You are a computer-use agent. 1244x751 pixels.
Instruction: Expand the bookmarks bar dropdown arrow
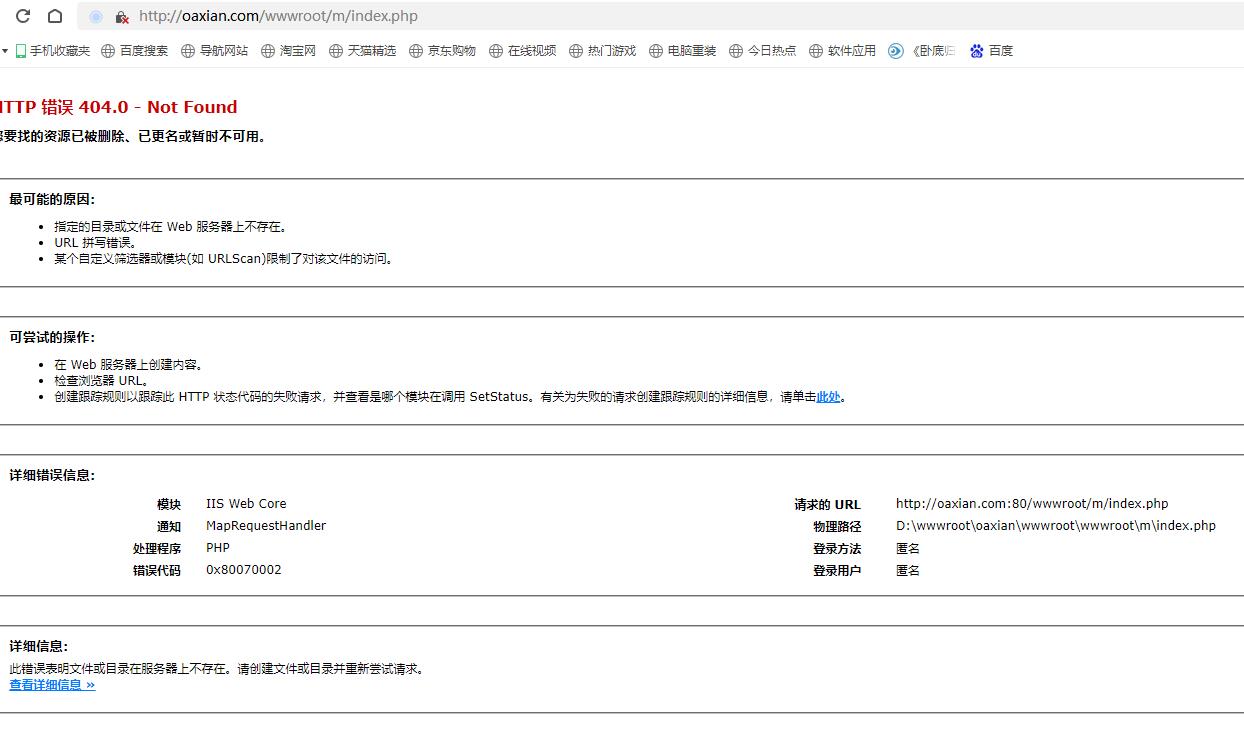point(5,51)
